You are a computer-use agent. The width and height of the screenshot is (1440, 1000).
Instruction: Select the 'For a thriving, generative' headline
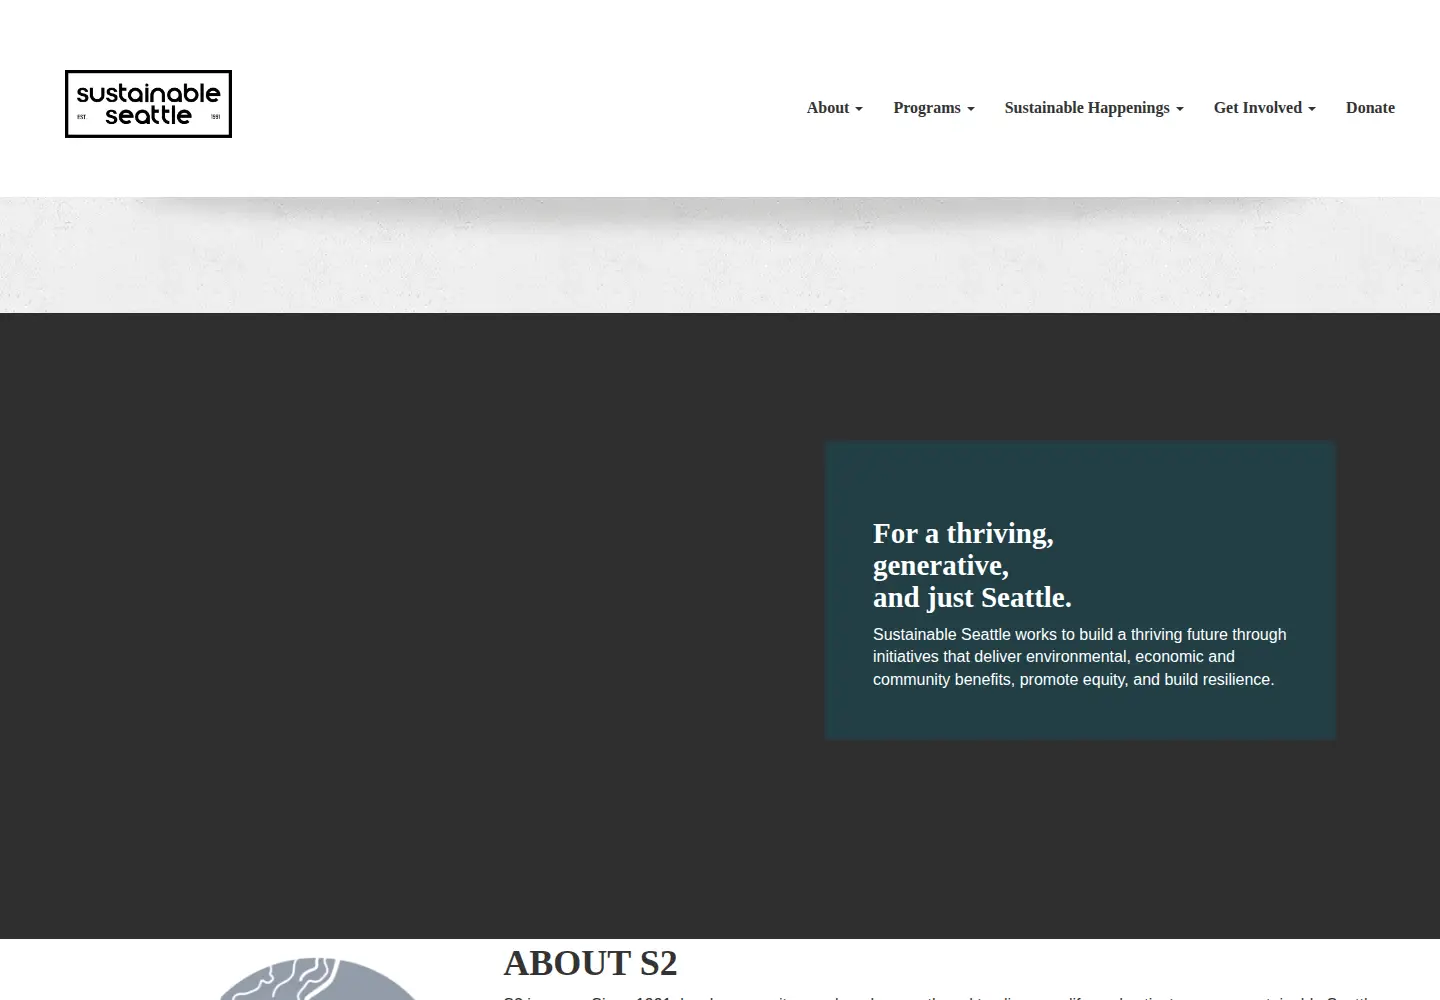coord(972,565)
